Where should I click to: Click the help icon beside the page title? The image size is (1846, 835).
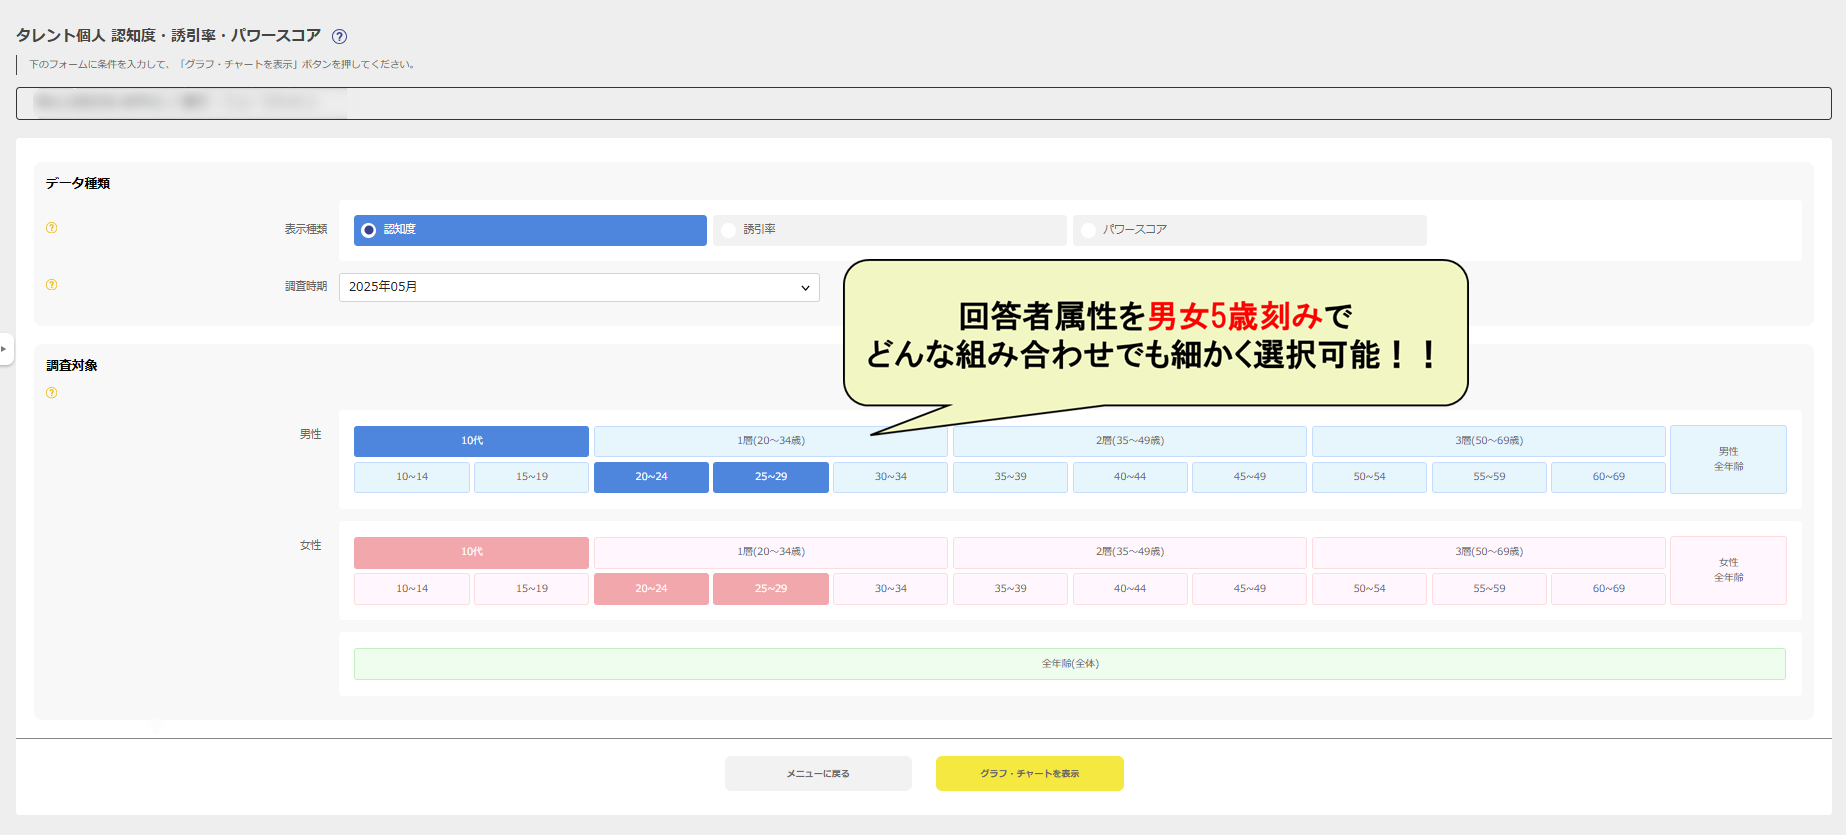tap(339, 37)
